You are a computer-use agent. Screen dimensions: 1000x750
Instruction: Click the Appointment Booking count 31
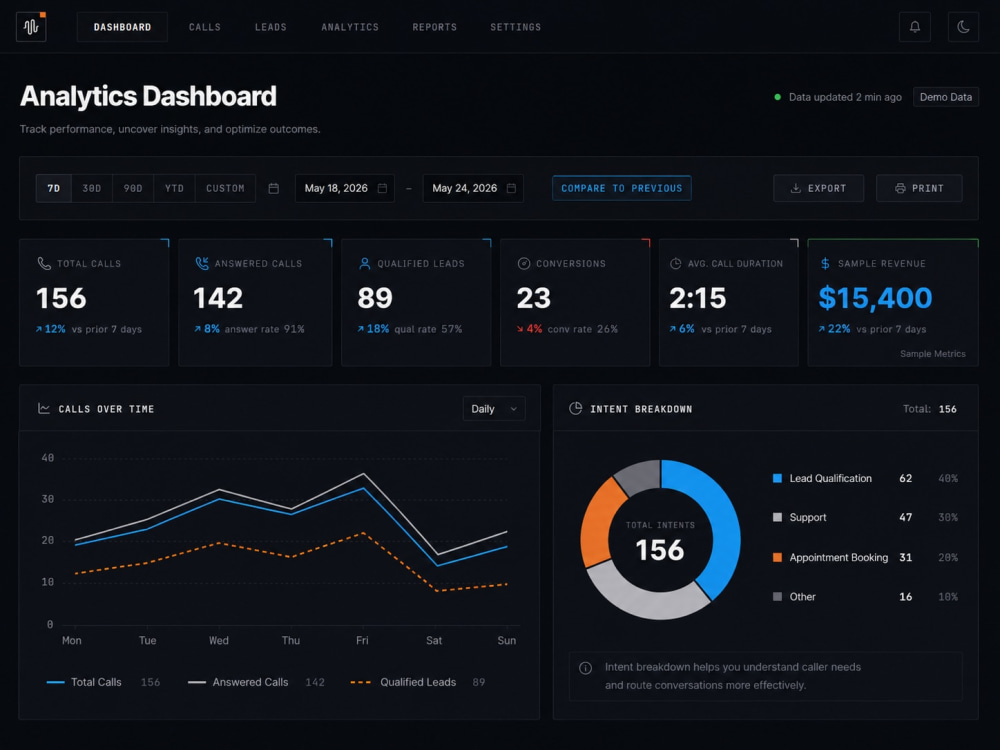tap(906, 557)
